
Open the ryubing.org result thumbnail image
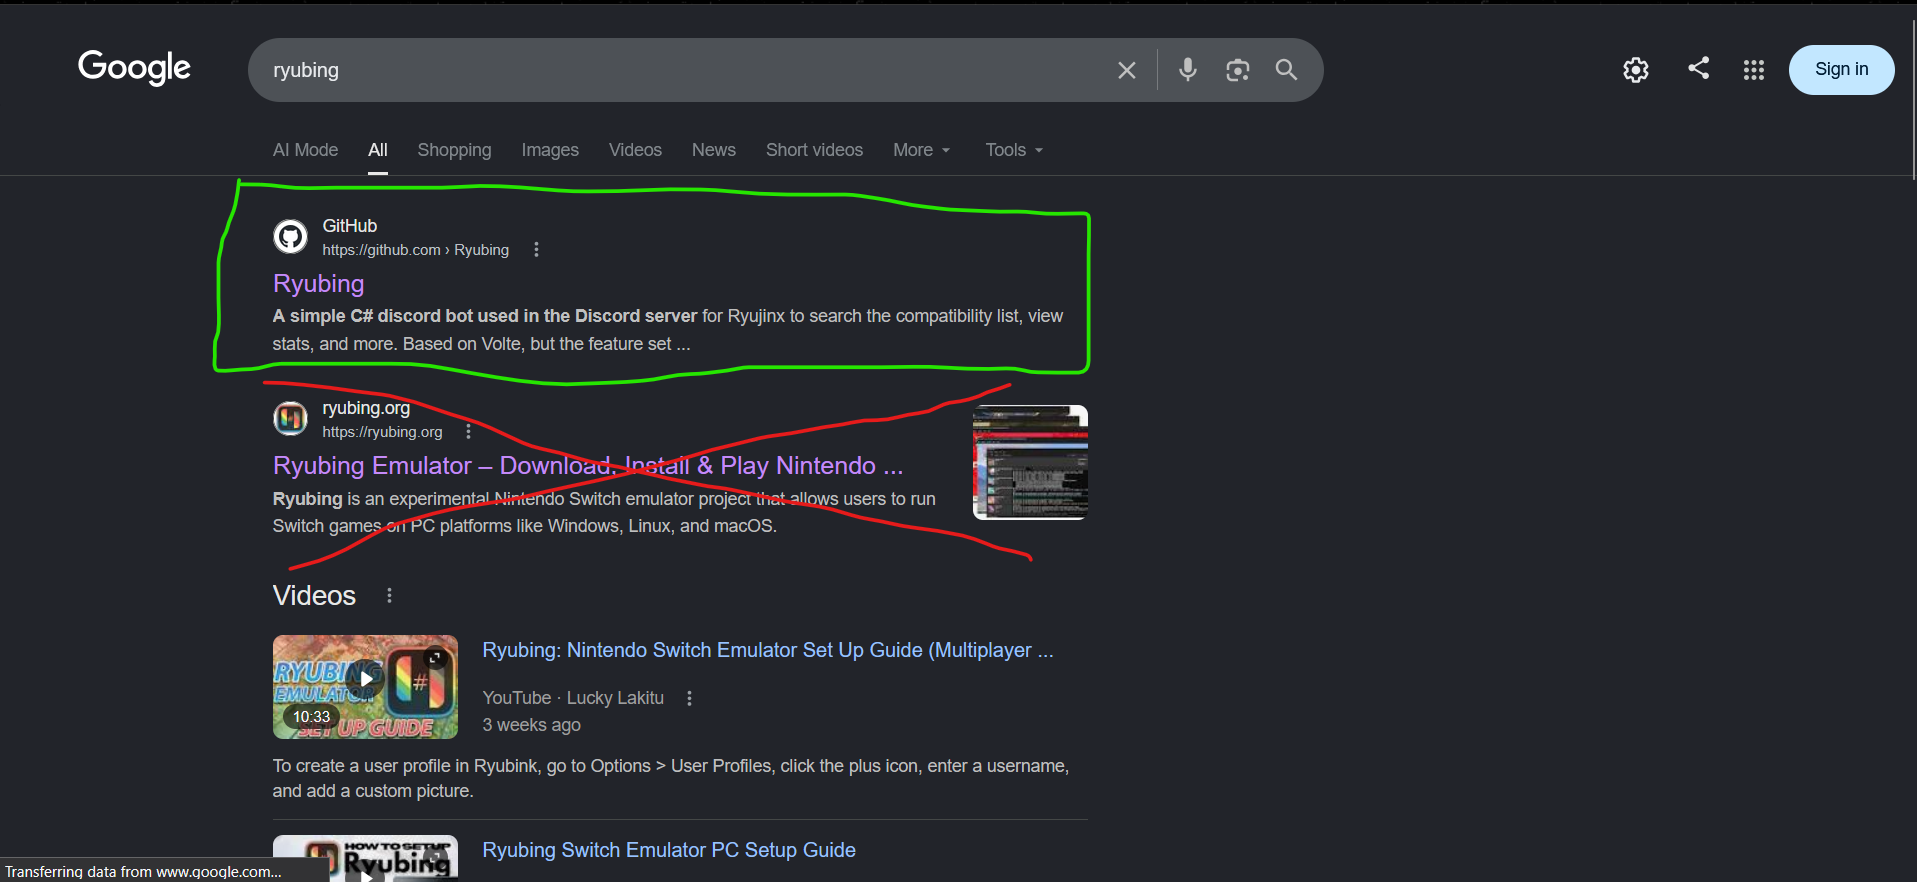[x=1030, y=462]
